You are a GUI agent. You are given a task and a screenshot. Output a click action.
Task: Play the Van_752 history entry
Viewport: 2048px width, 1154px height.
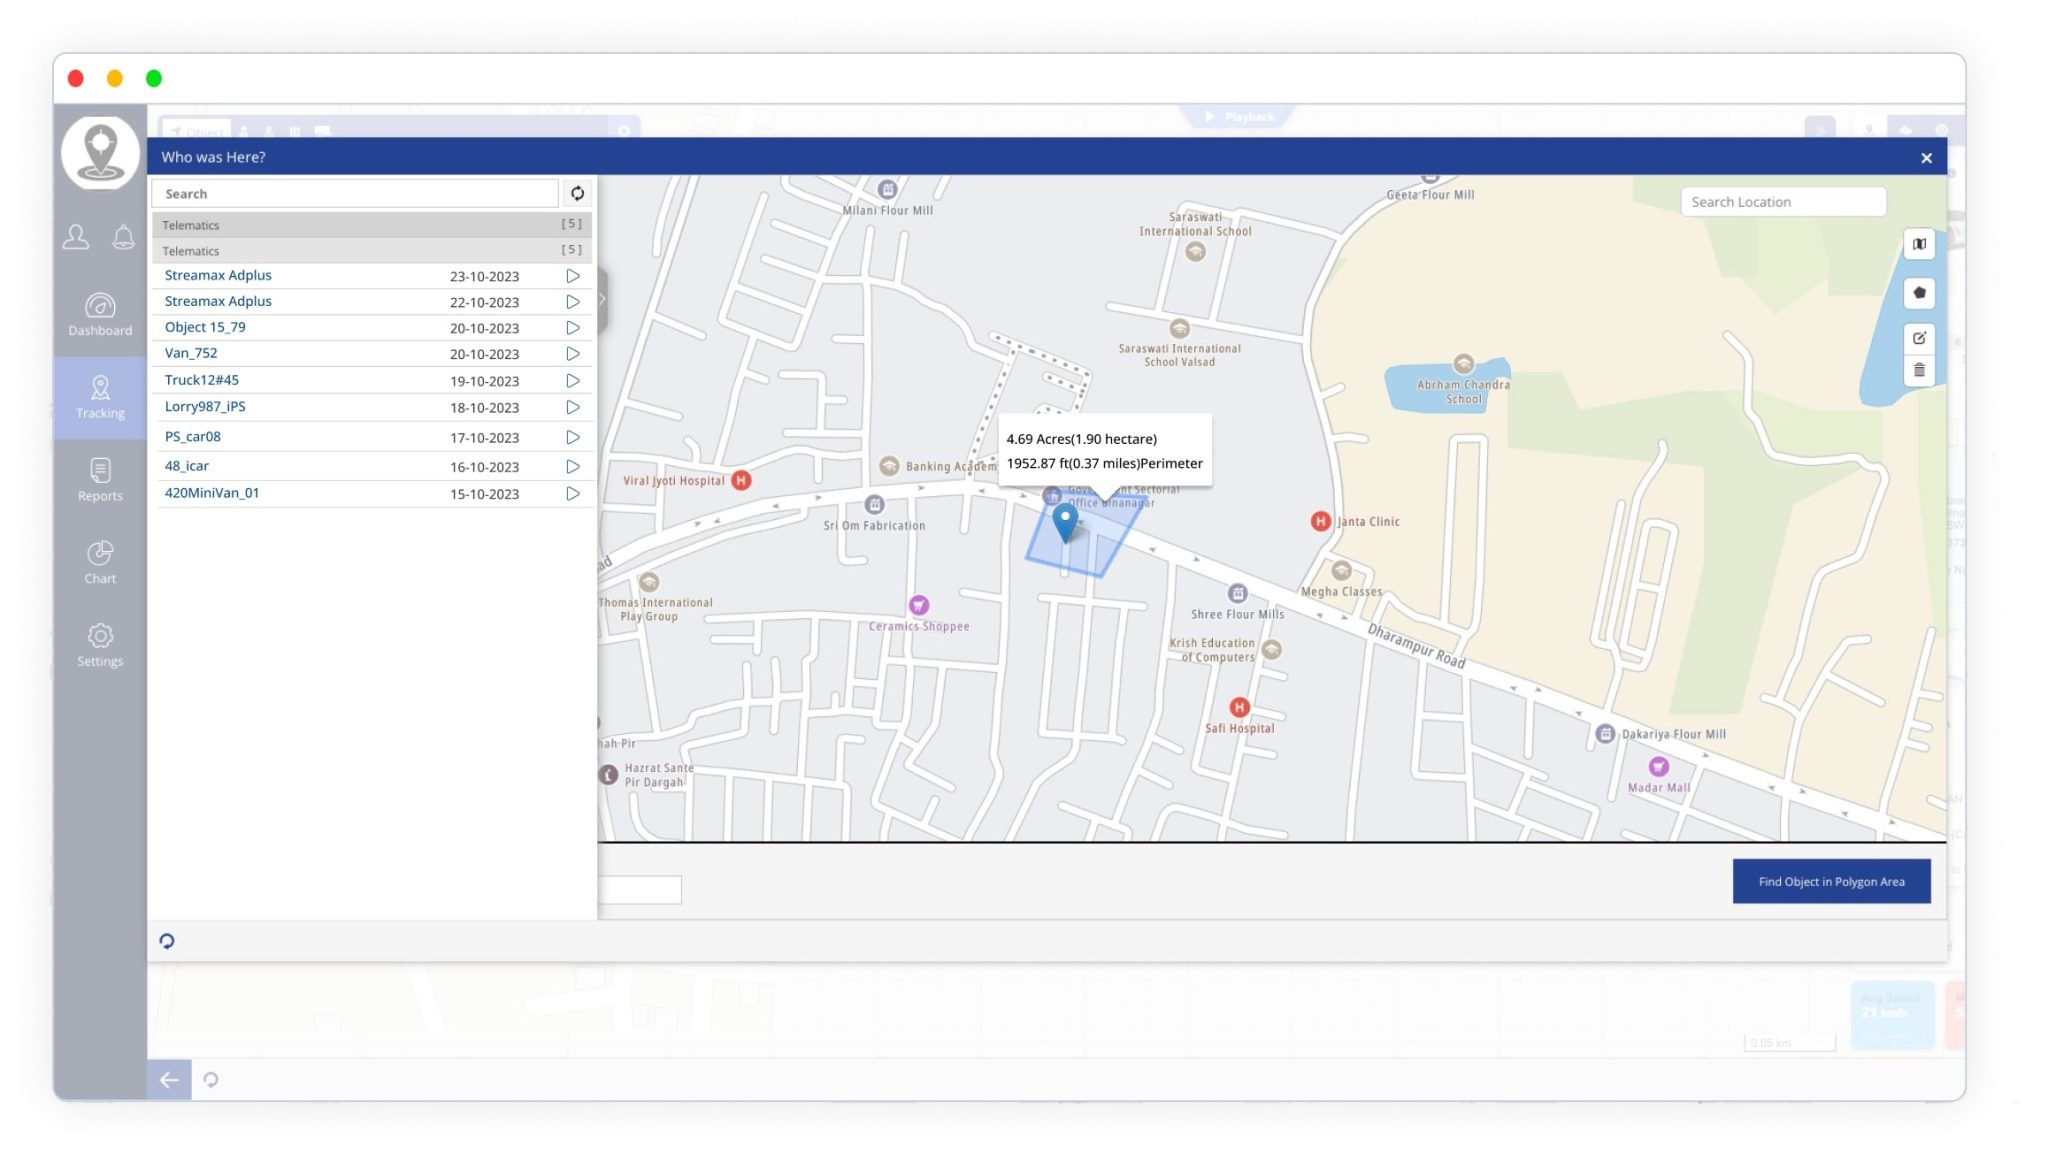click(573, 354)
